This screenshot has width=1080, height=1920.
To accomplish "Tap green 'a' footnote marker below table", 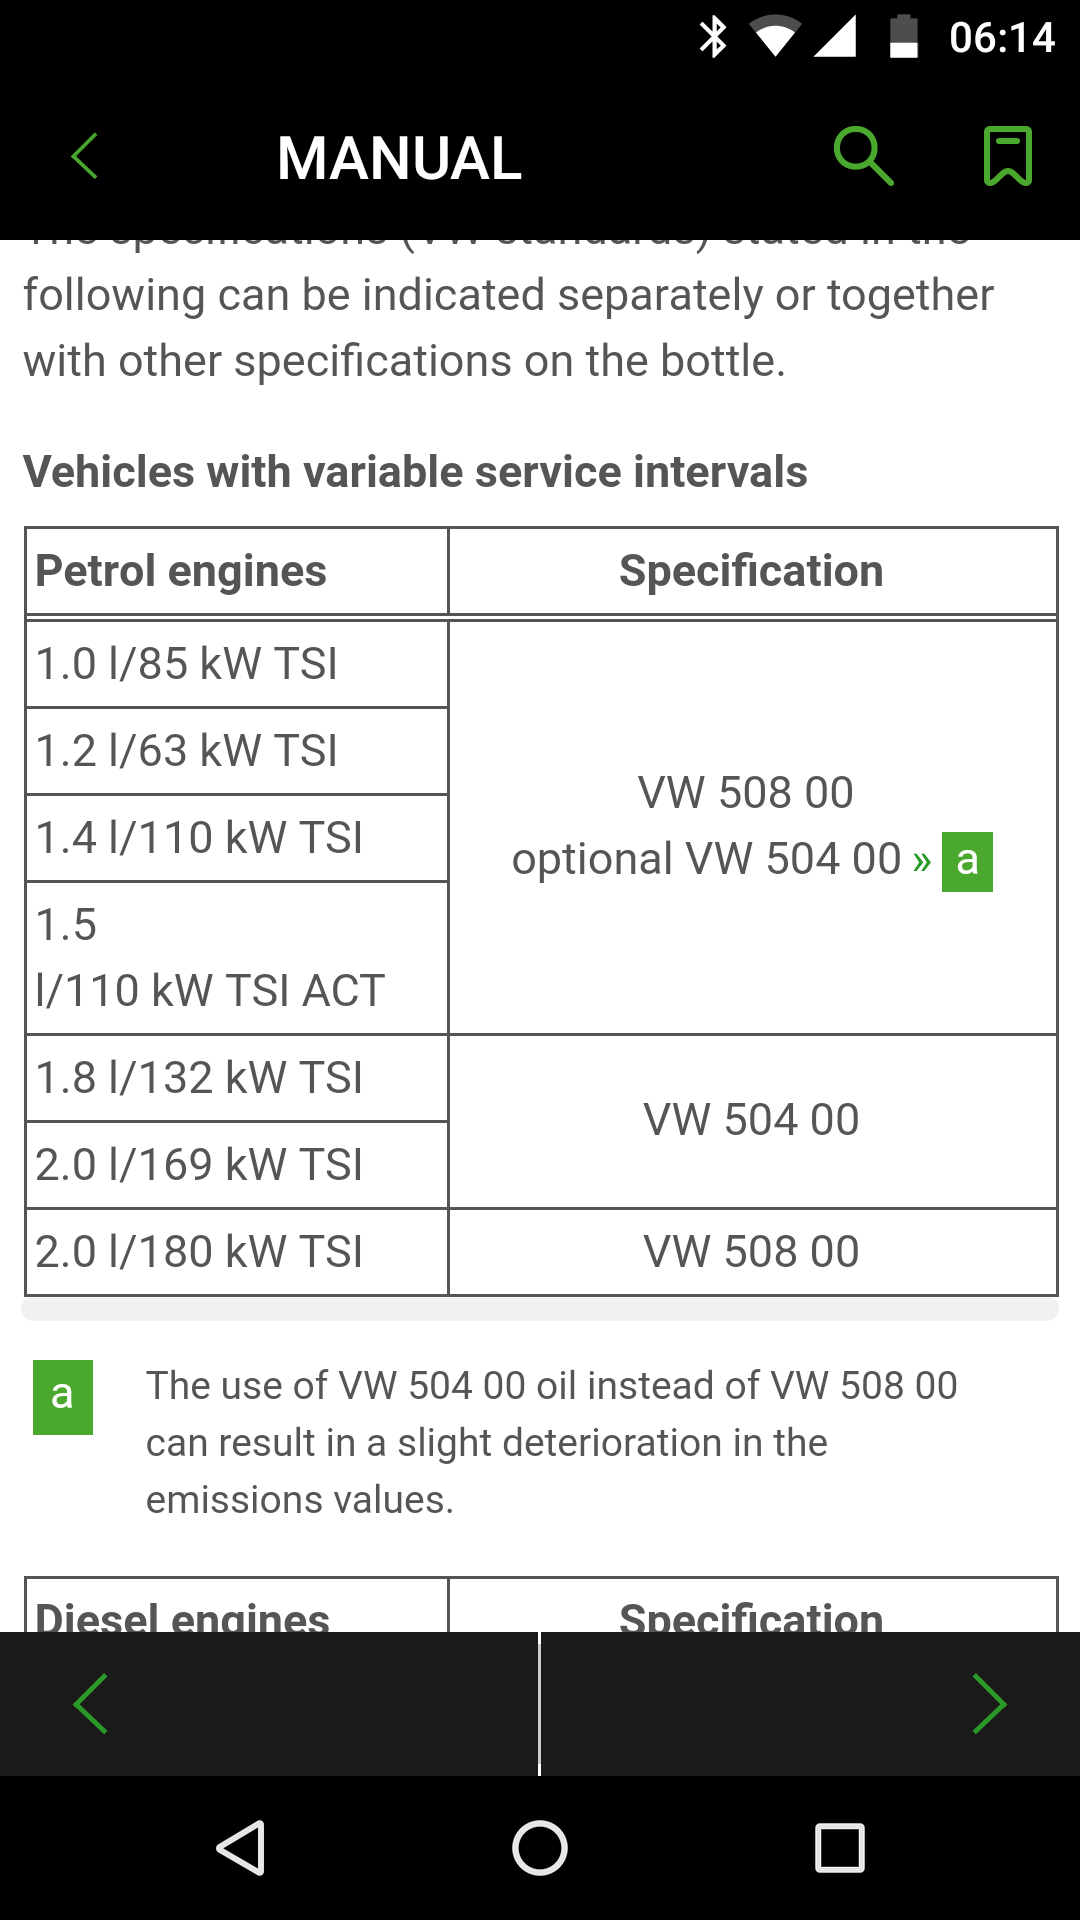I will [63, 1397].
